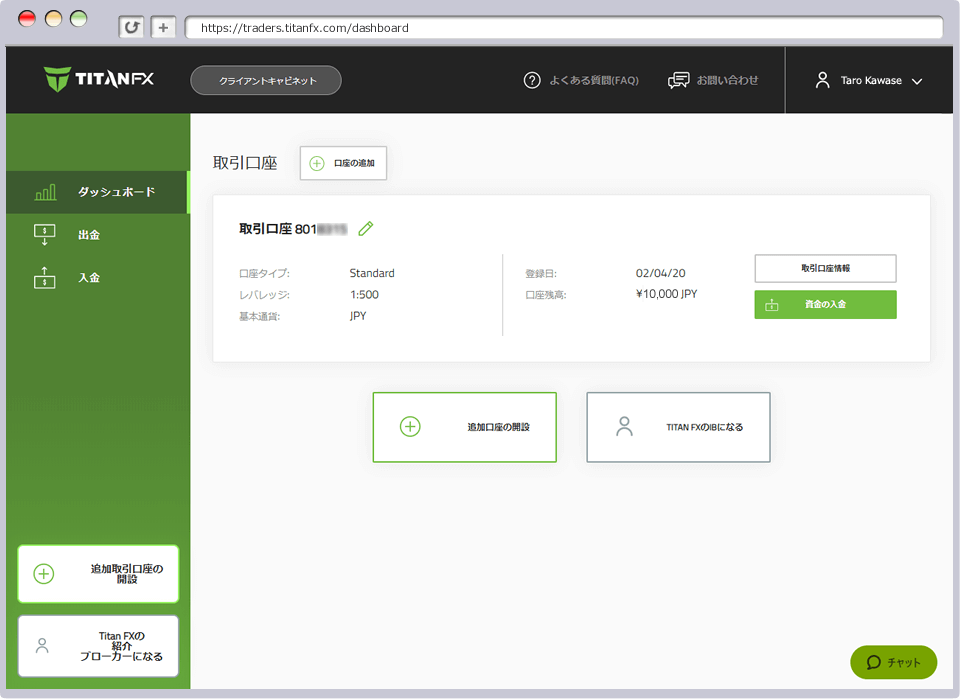Click the user profile icon in header
This screenshot has height=699, width=960.
[823, 80]
